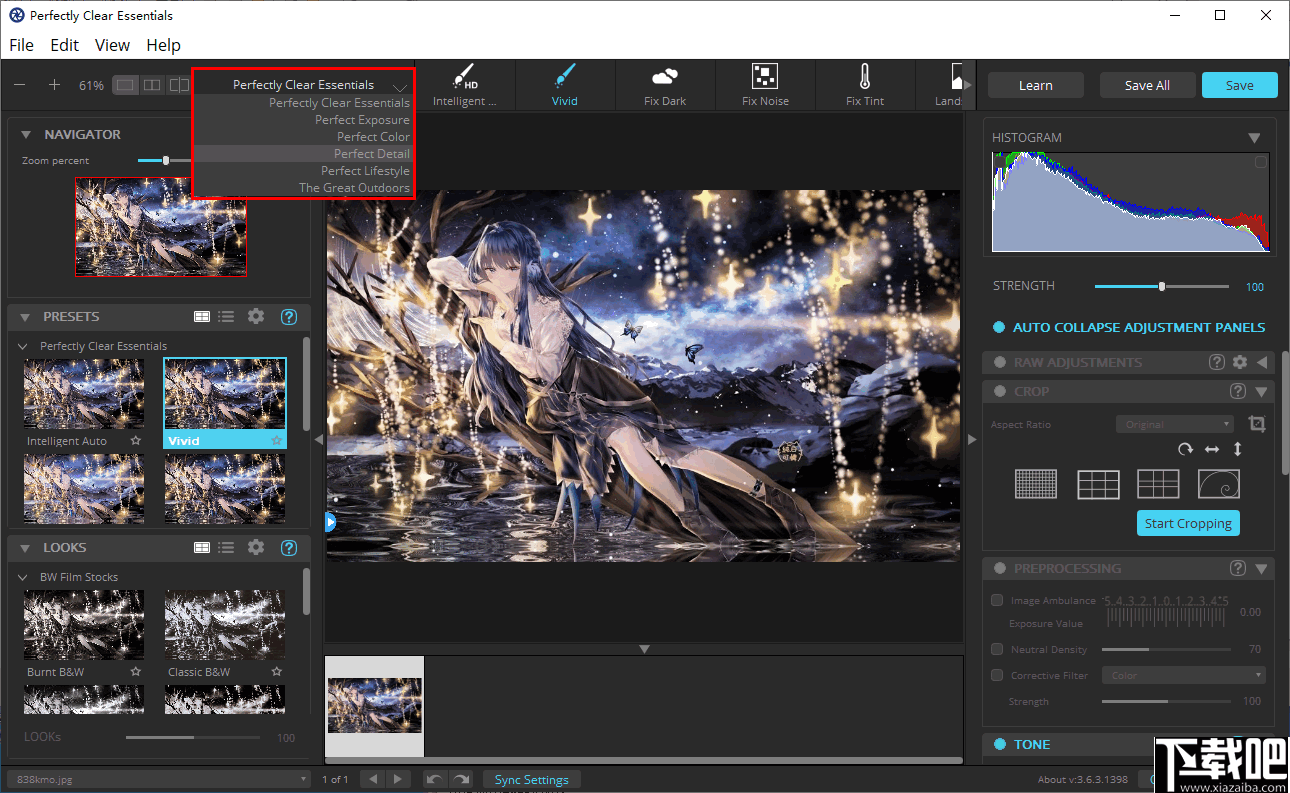Show Presets as grid view

tap(202, 316)
